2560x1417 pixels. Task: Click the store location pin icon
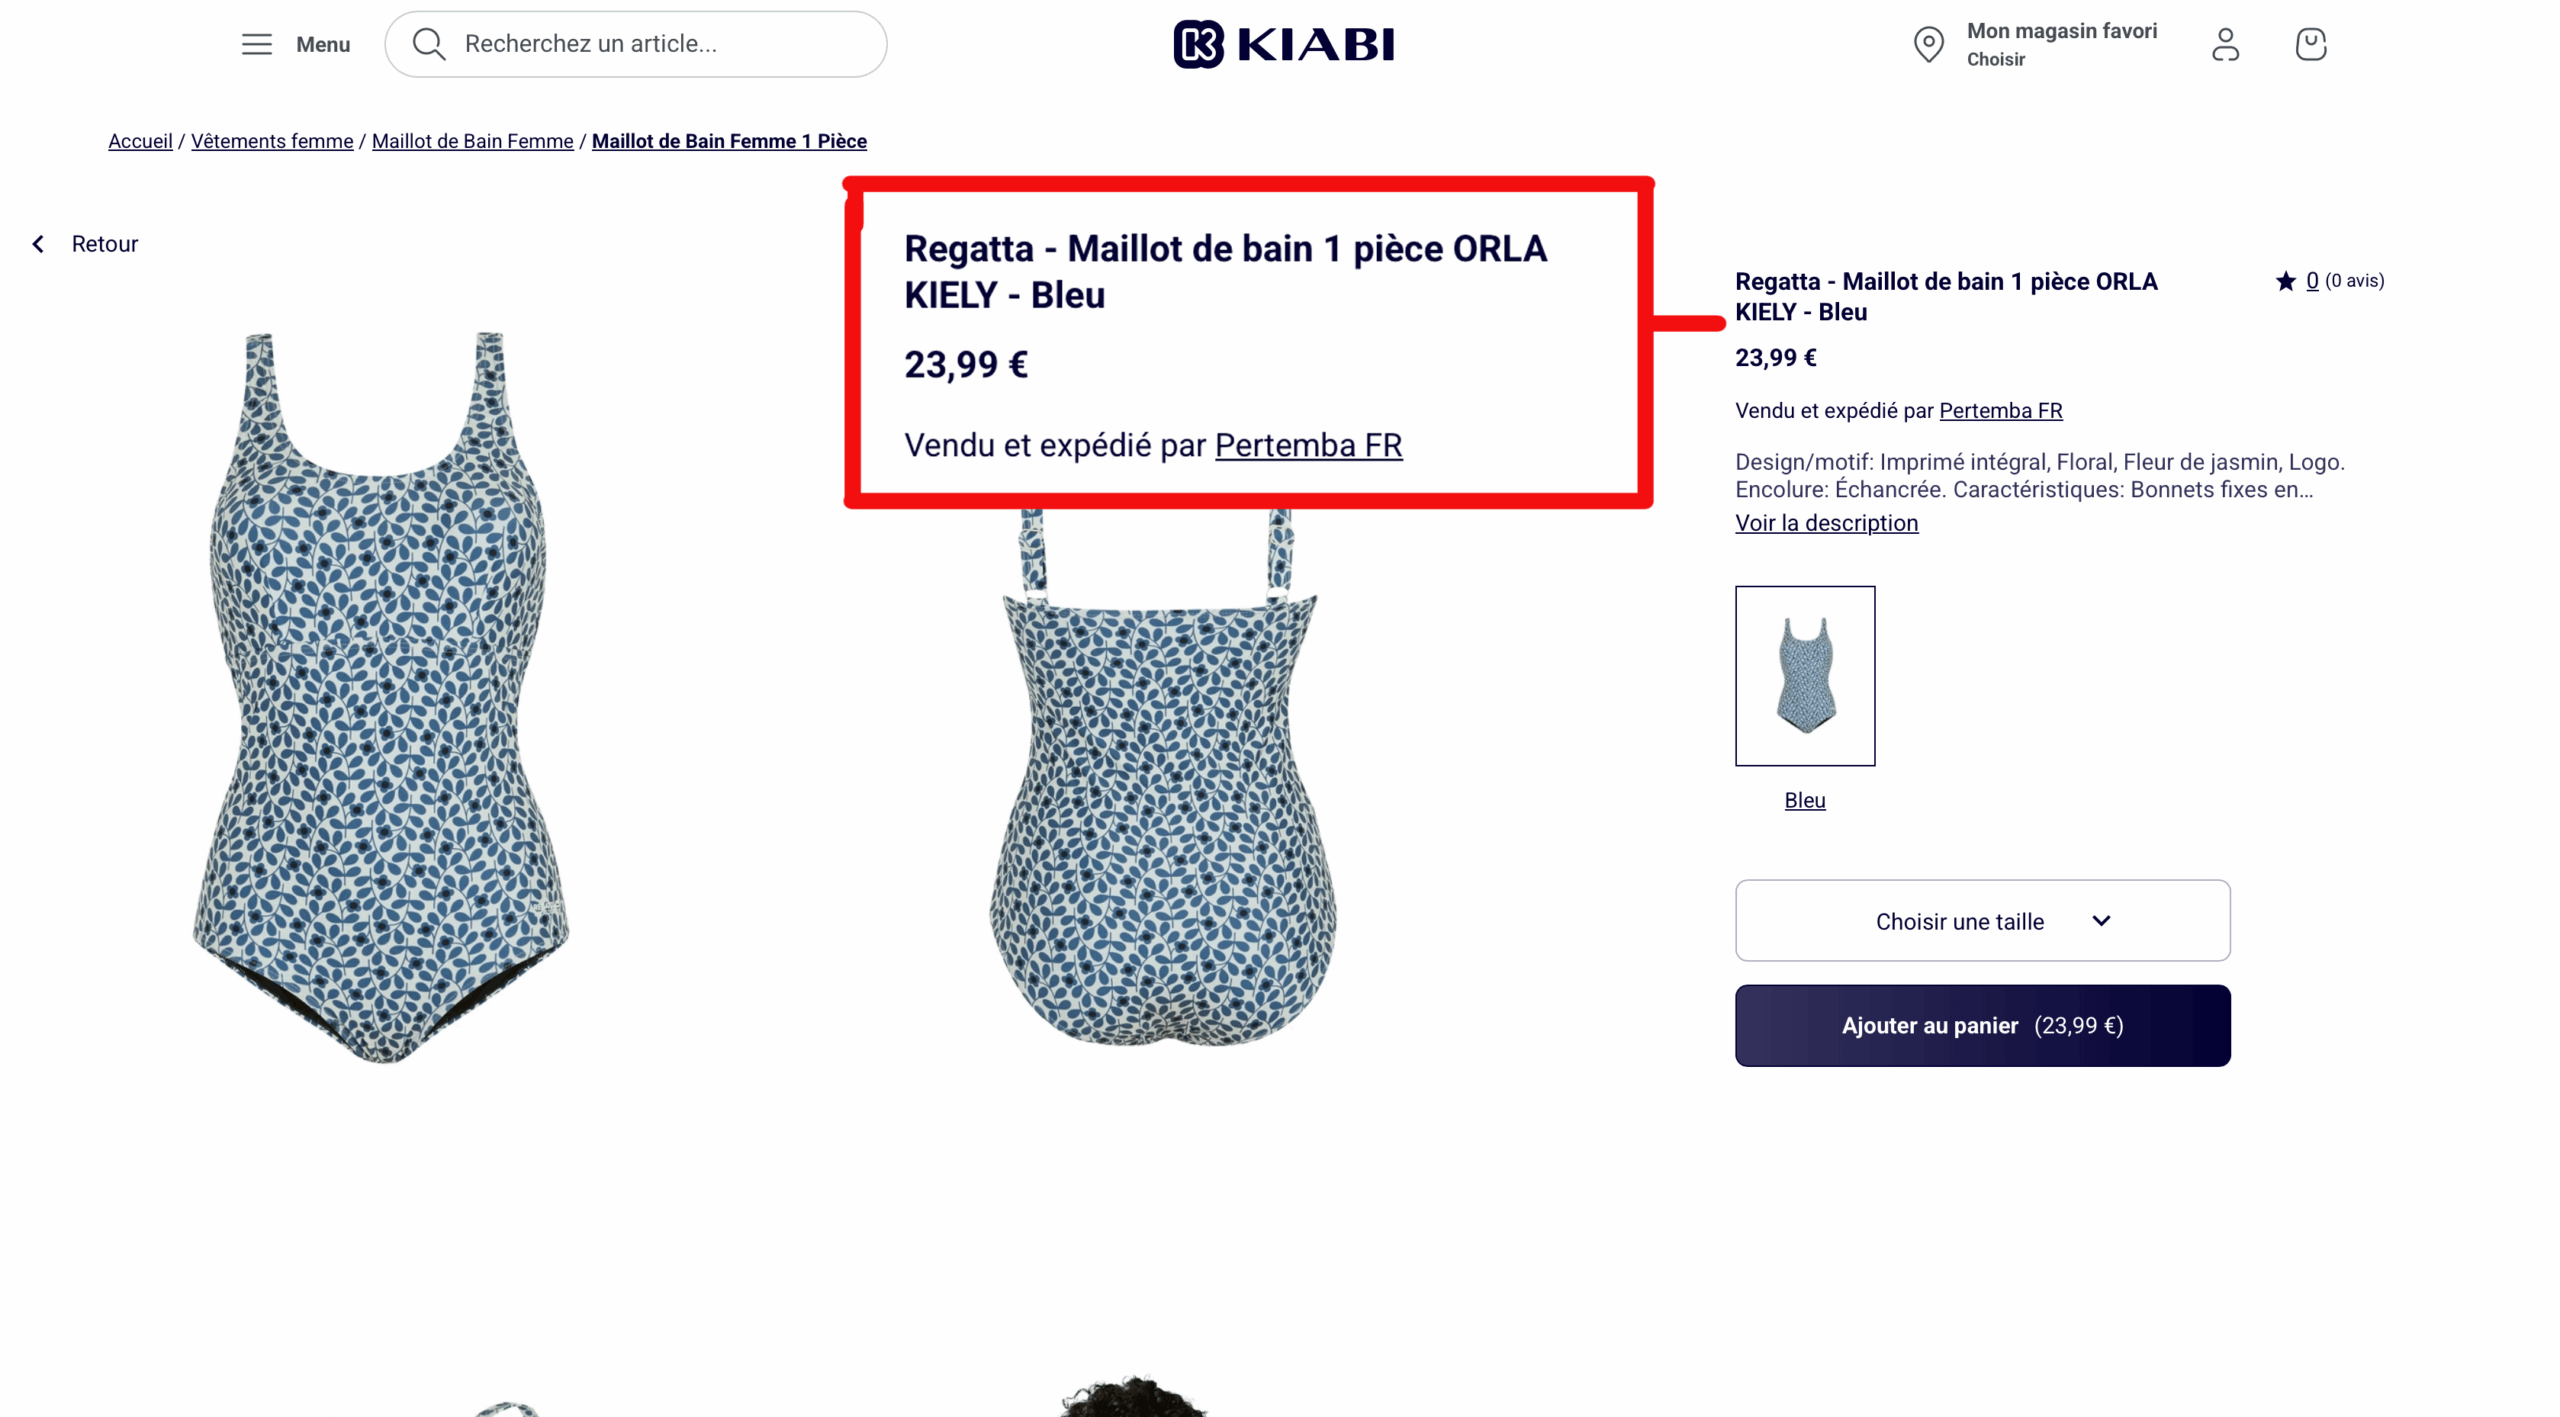(1927, 44)
